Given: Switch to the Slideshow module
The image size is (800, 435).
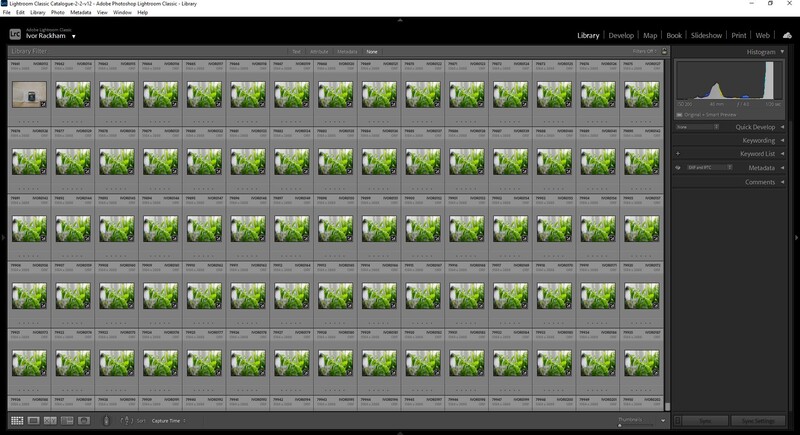Looking at the screenshot, I should pos(707,35).
